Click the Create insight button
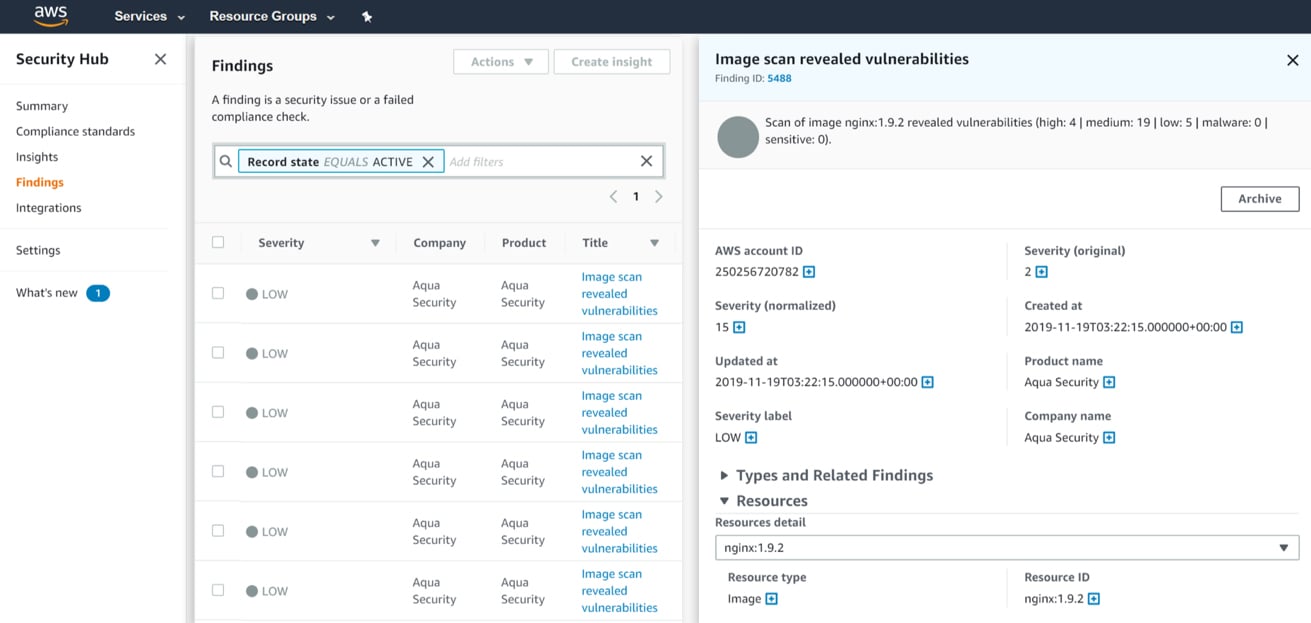 pyautogui.click(x=612, y=62)
